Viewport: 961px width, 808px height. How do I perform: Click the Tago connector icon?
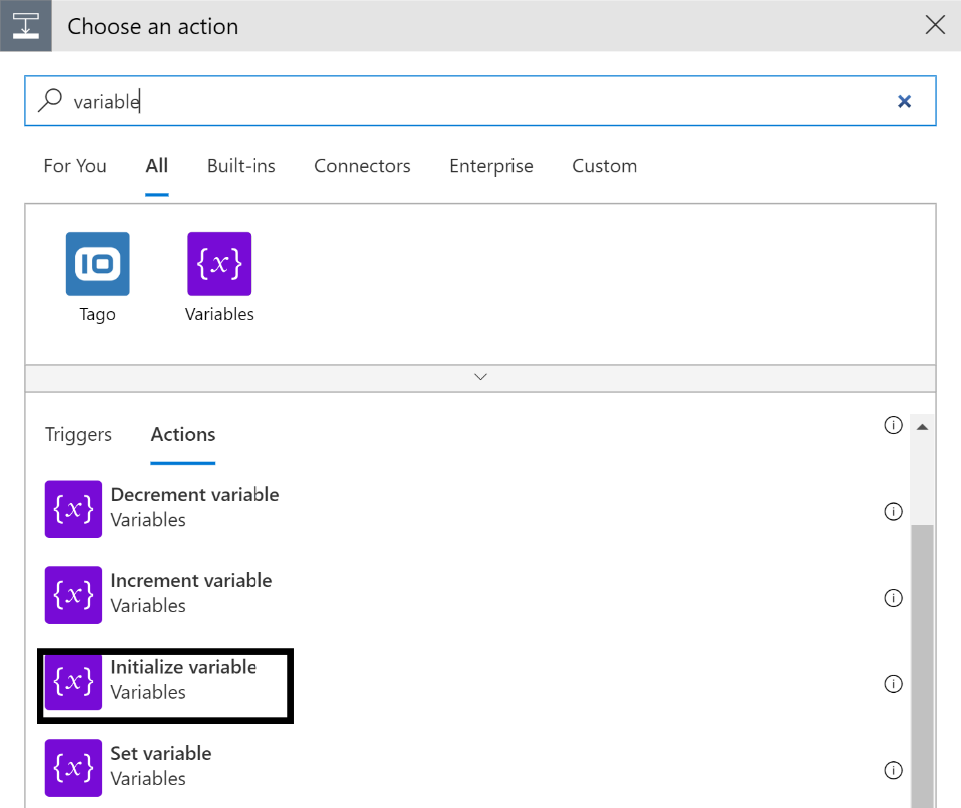point(98,264)
